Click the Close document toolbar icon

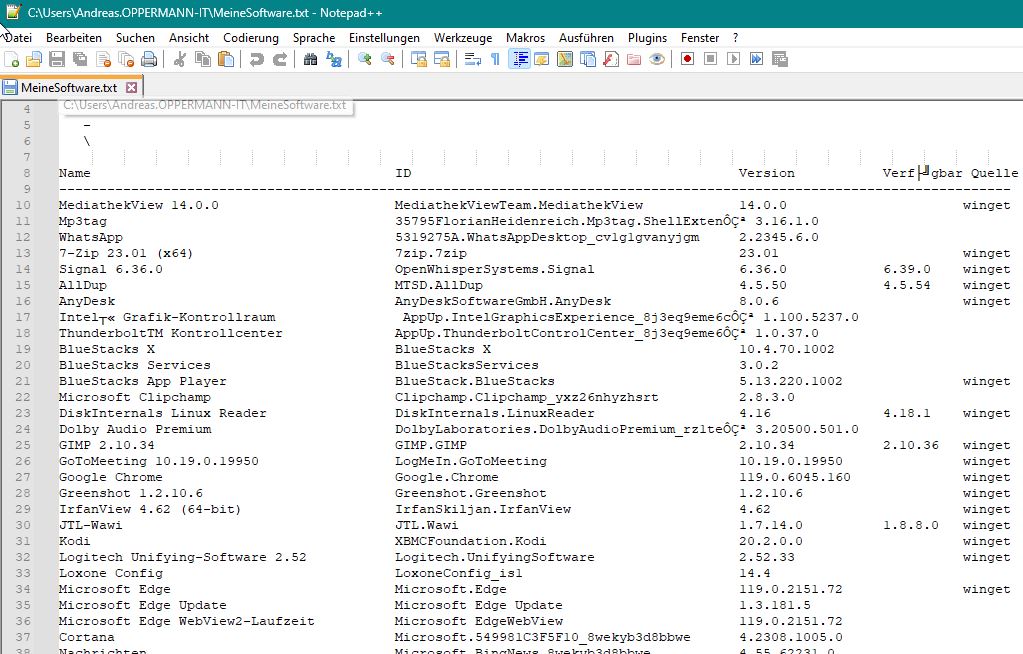pyautogui.click(x=103, y=59)
